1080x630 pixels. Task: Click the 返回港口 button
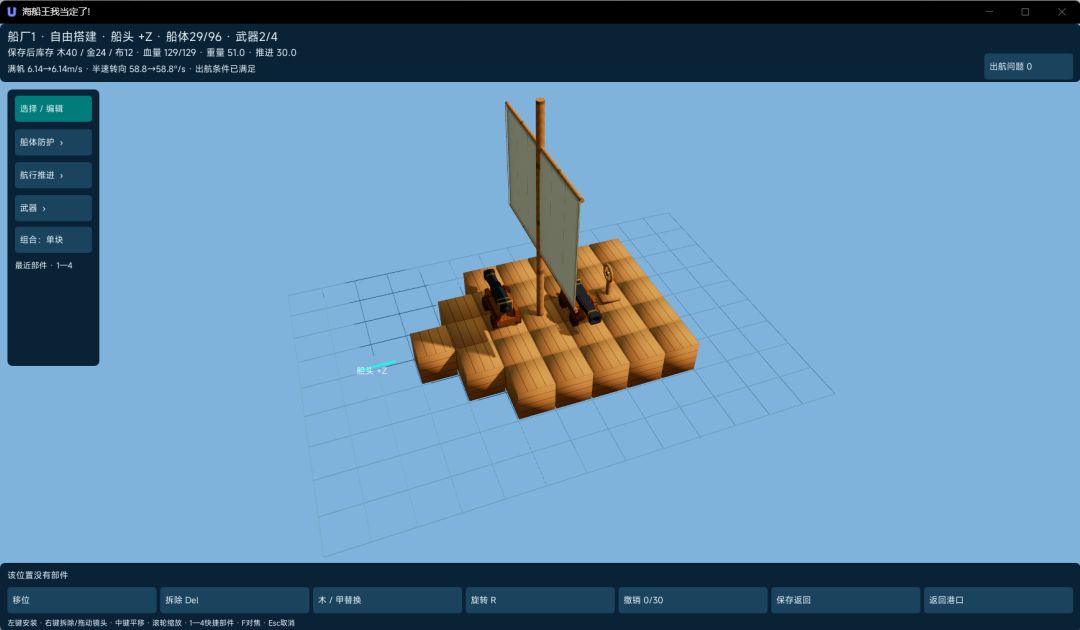[x=998, y=600]
